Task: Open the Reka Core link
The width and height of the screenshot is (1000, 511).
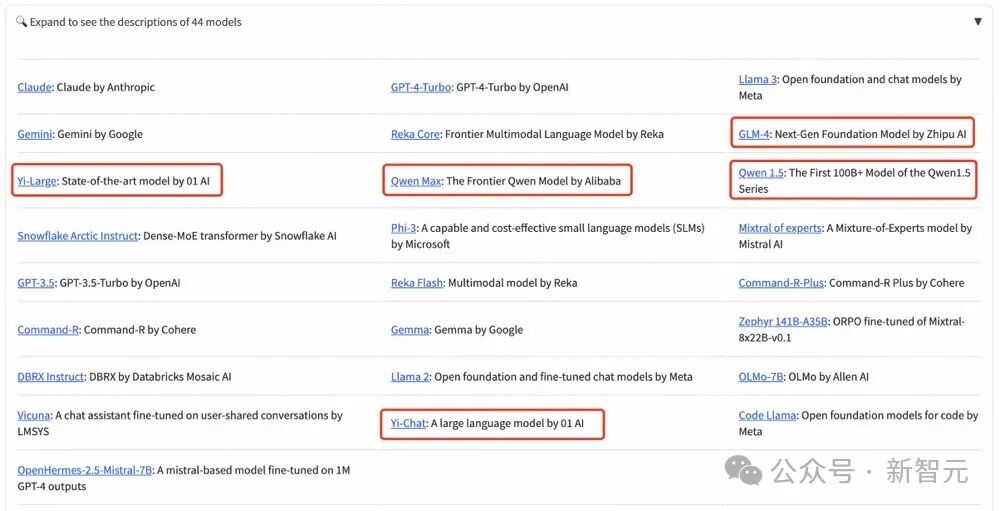Action: pyautogui.click(x=415, y=134)
